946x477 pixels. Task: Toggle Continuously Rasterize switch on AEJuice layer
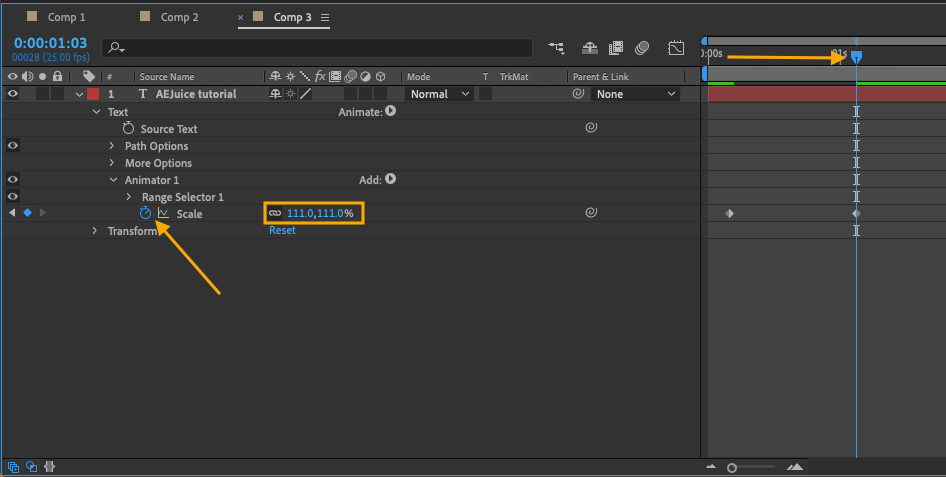click(x=290, y=93)
